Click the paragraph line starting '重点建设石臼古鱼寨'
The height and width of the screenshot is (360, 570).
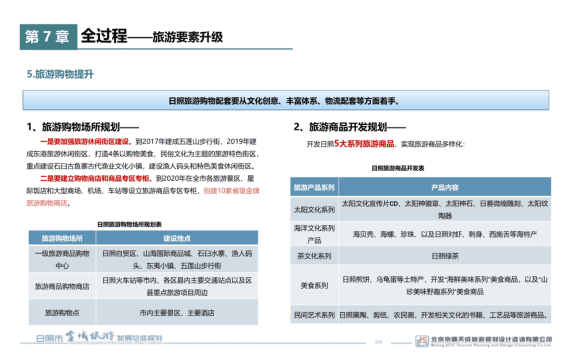[x=141, y=166]
